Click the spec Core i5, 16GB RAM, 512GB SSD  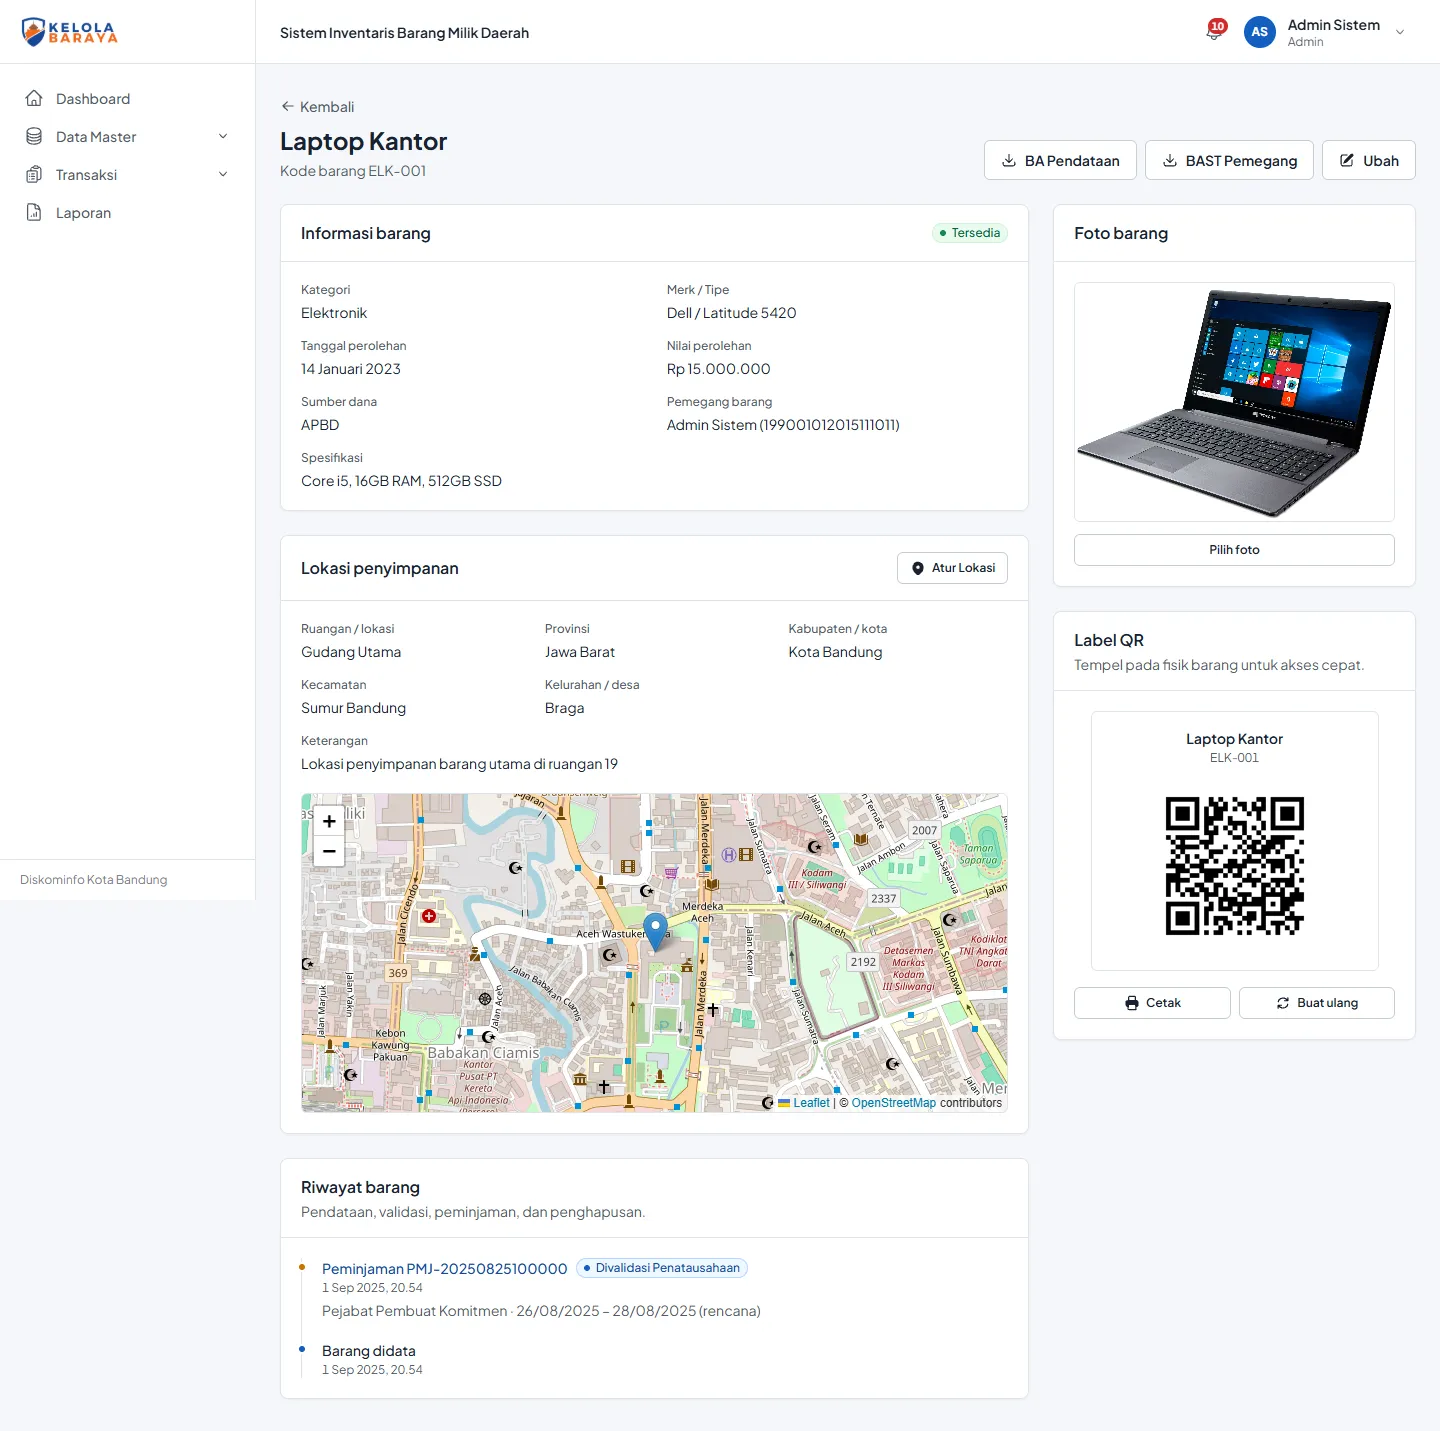tap(401, 481)
